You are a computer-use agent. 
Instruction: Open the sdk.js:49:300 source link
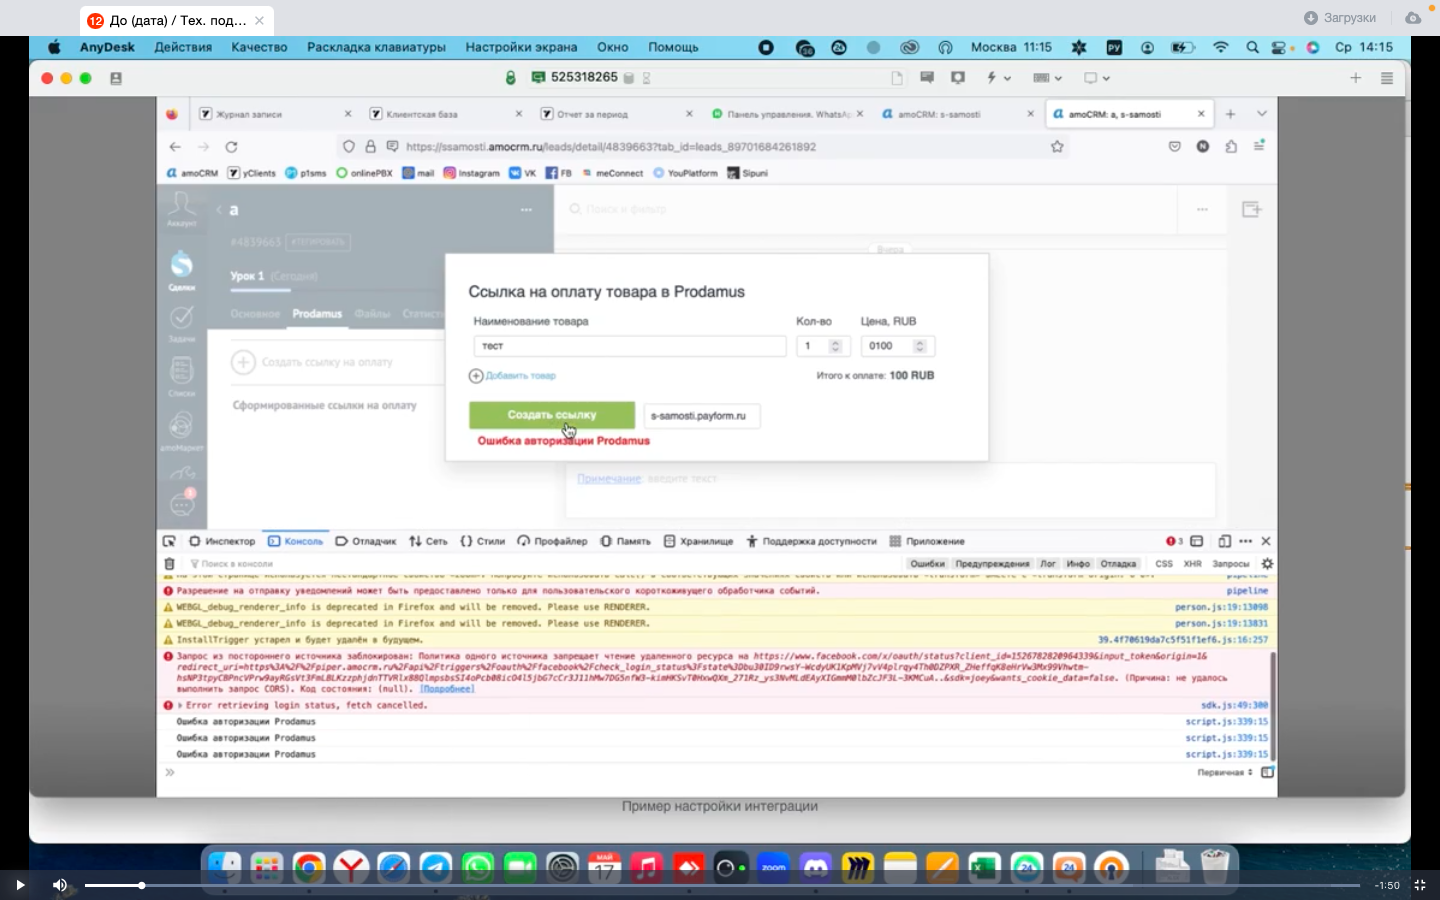click(1234, 705)
